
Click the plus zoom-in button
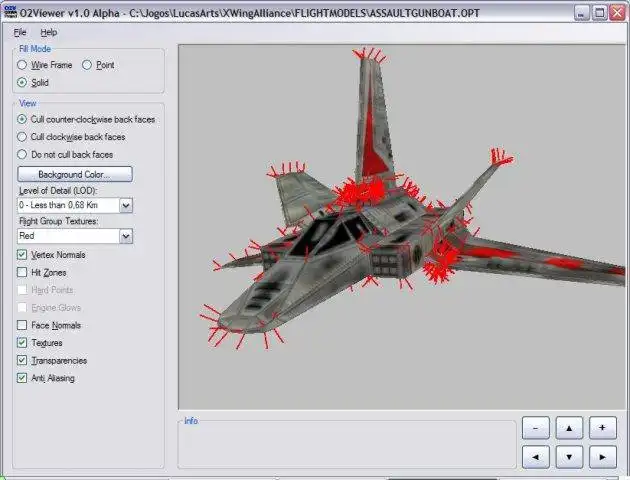click(x=603, y=428)
